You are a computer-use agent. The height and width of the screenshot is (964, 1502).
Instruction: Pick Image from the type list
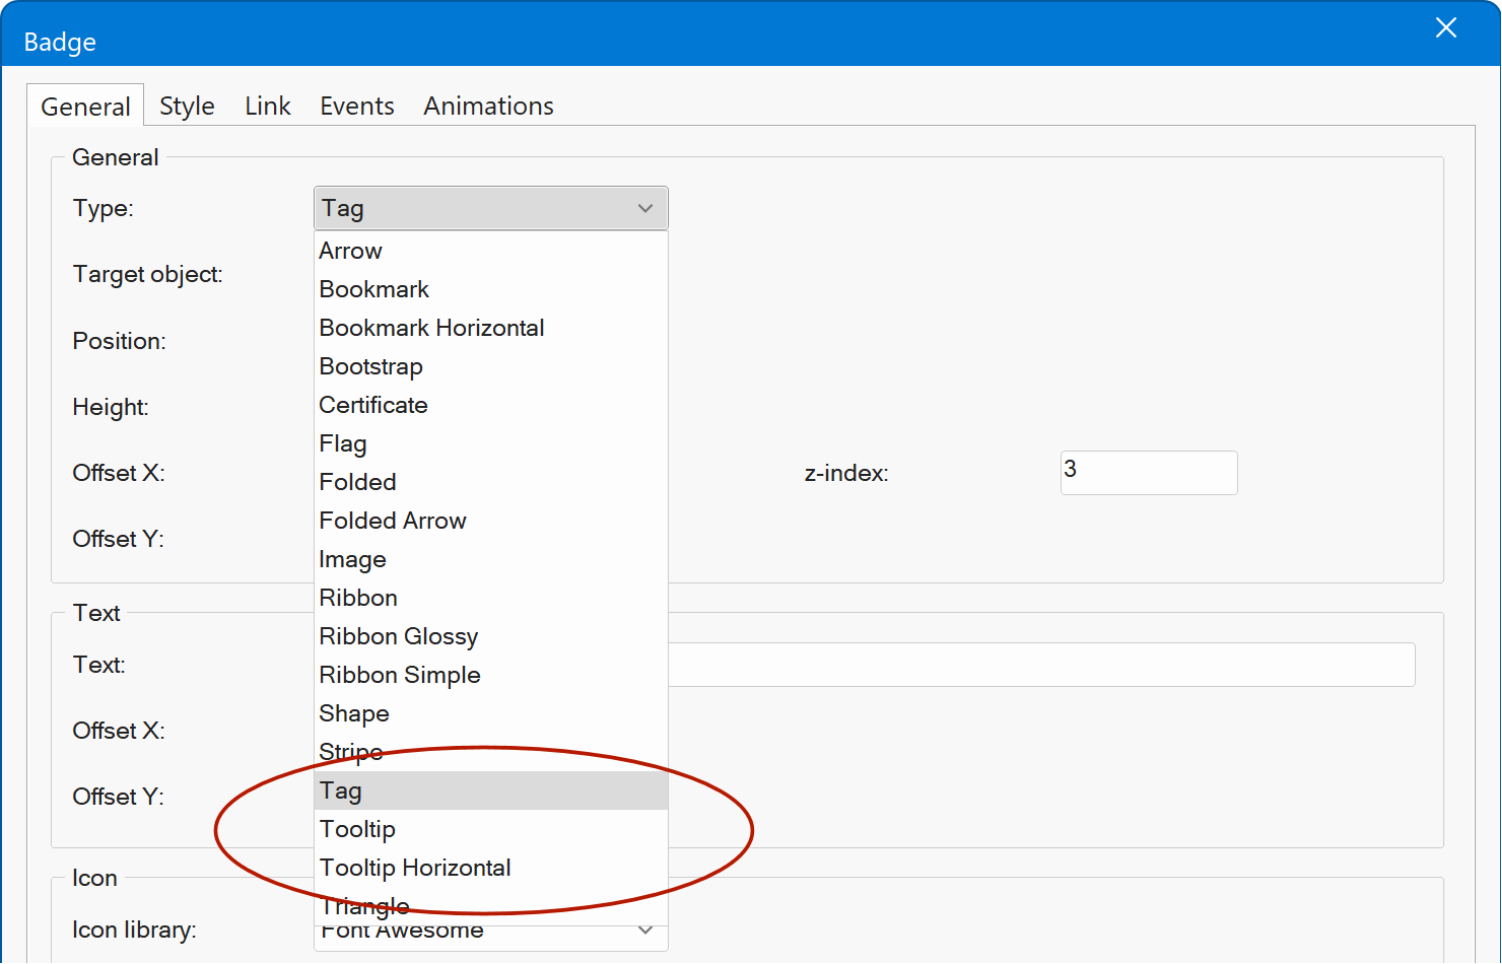pos(352,559)
